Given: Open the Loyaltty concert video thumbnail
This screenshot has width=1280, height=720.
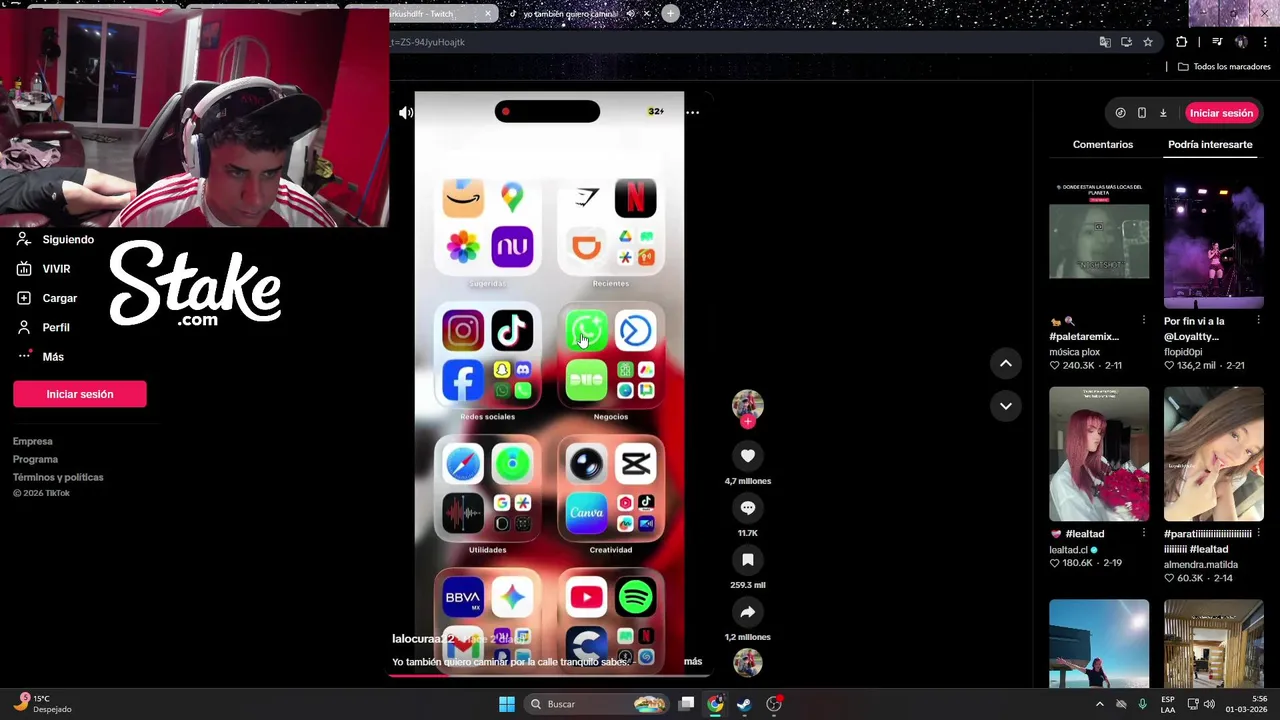Looking at the screenshot, I should click(1214, 241).
